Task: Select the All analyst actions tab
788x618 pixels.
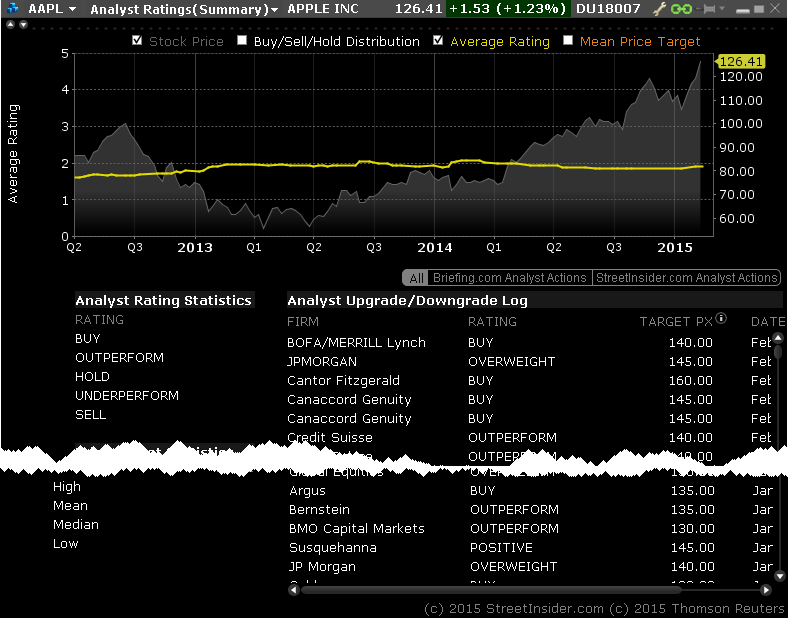Action: [x=416, y=278]
